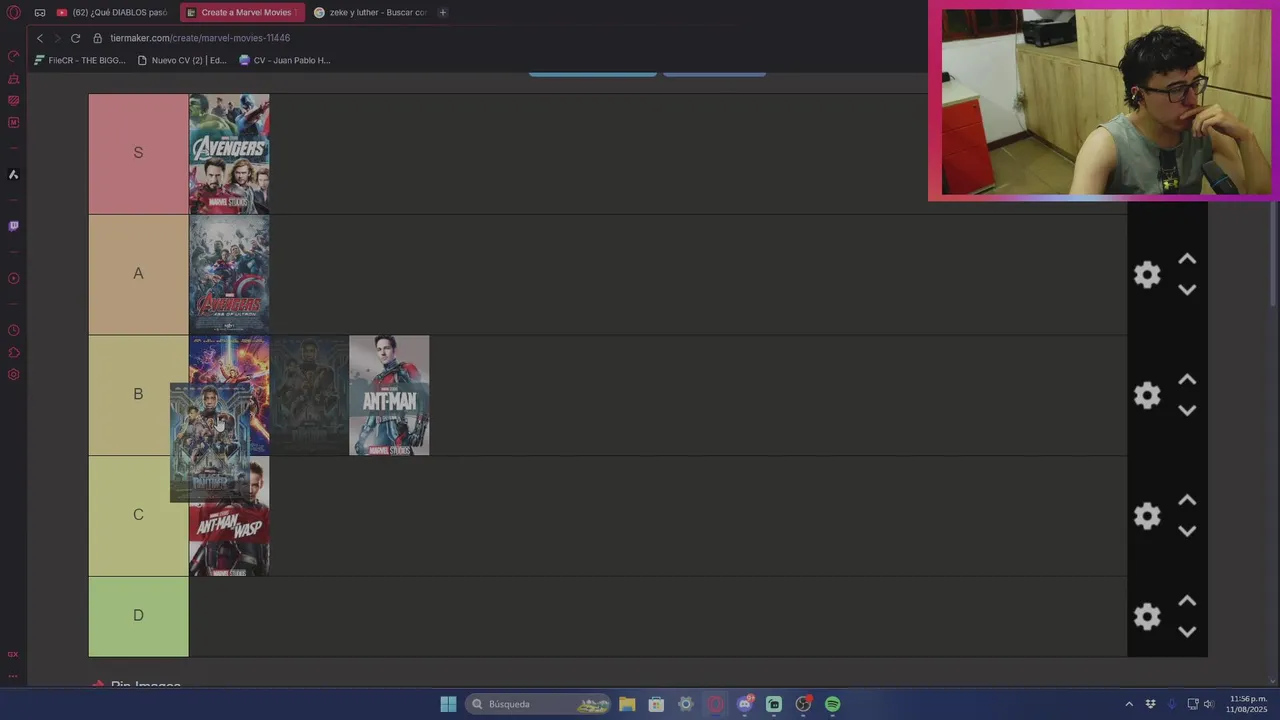Move row A up with arrow
The width and height of the screenshot is (1280, 720).
(1187, 259)
